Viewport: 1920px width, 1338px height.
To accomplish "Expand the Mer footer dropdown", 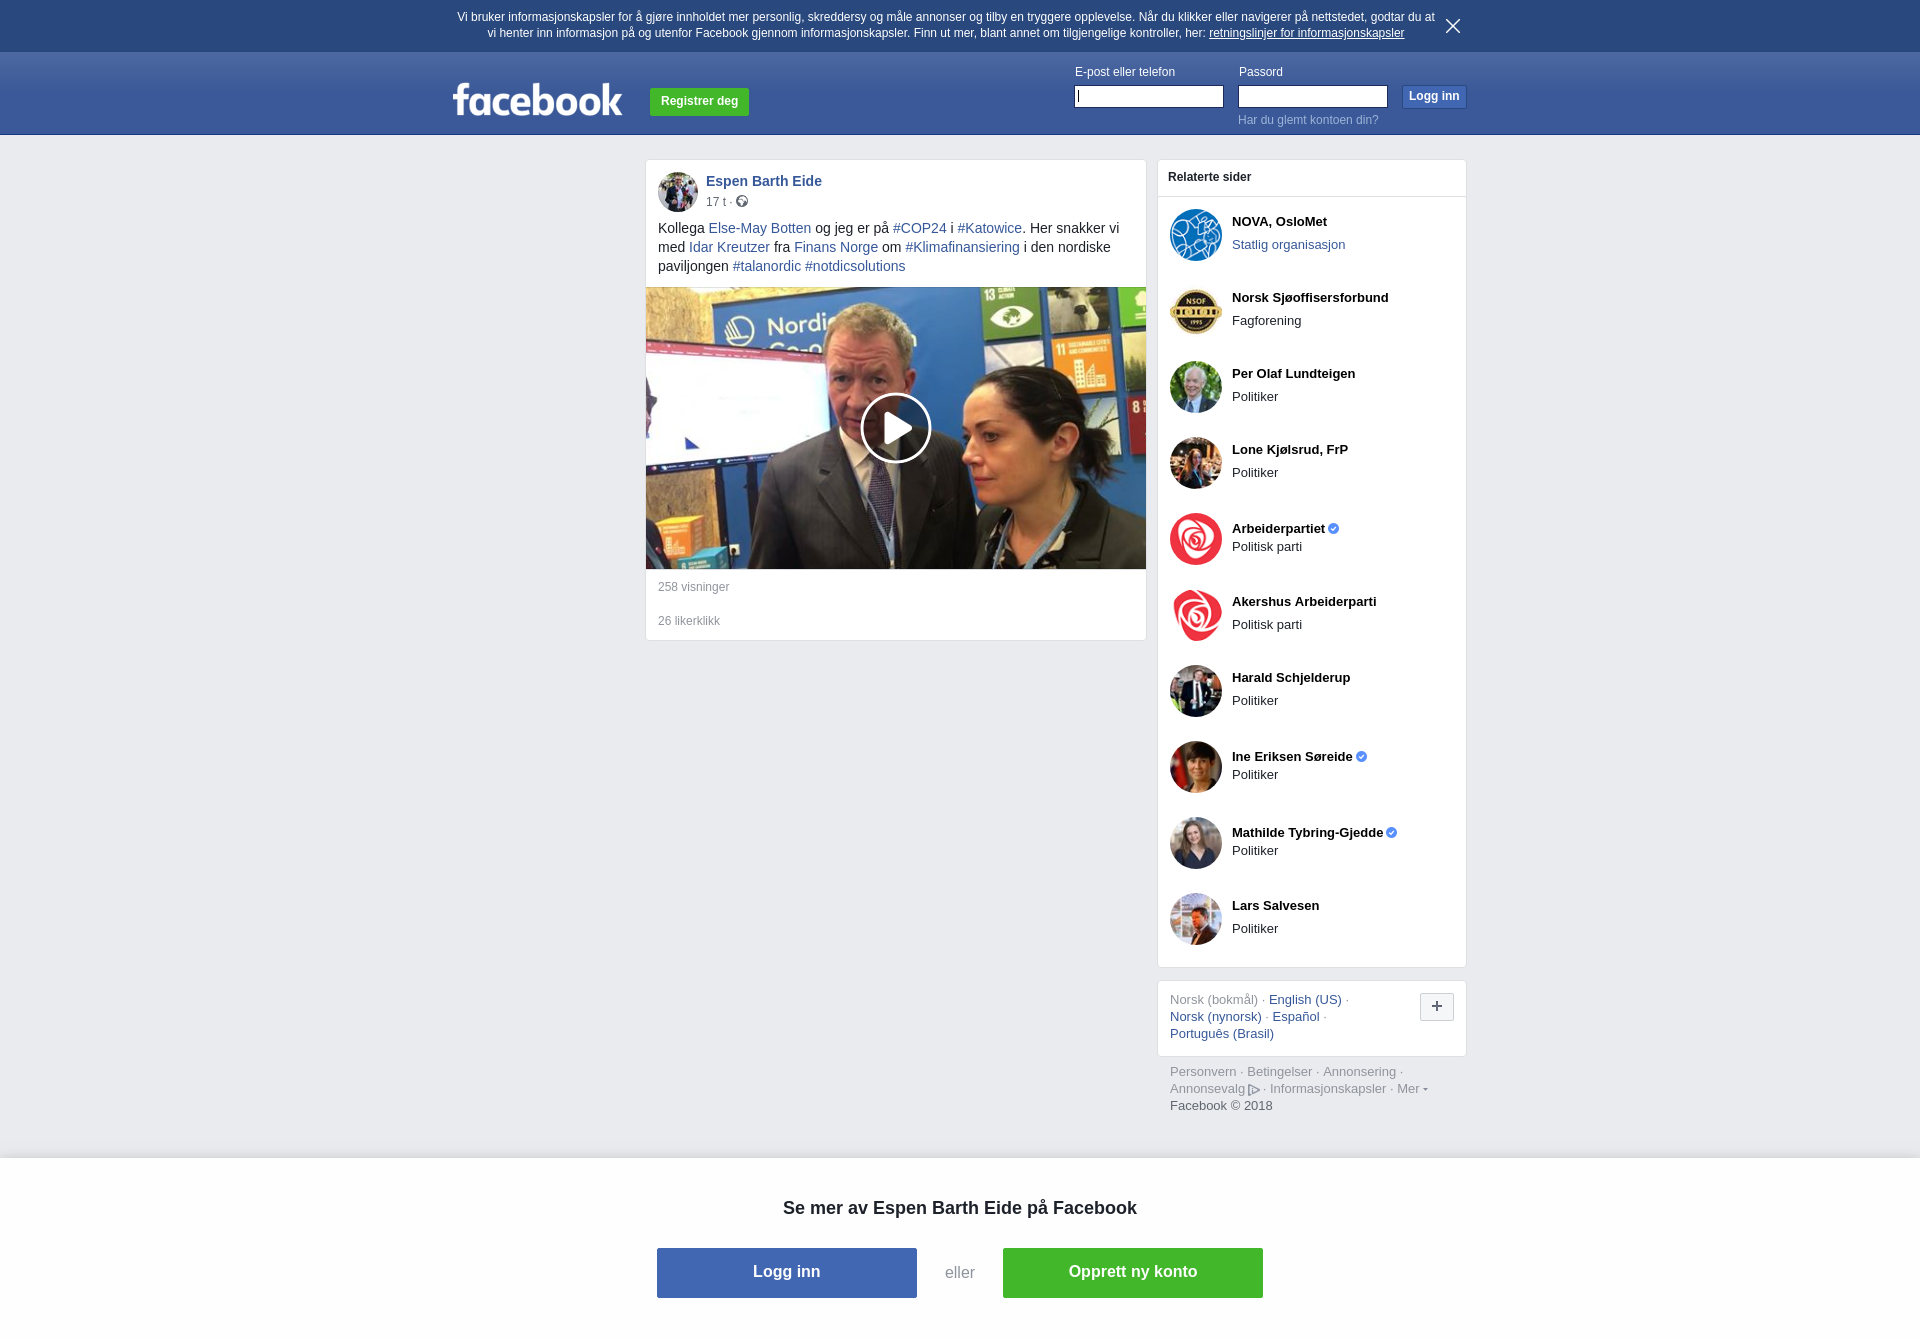I will (1412, 1089).
